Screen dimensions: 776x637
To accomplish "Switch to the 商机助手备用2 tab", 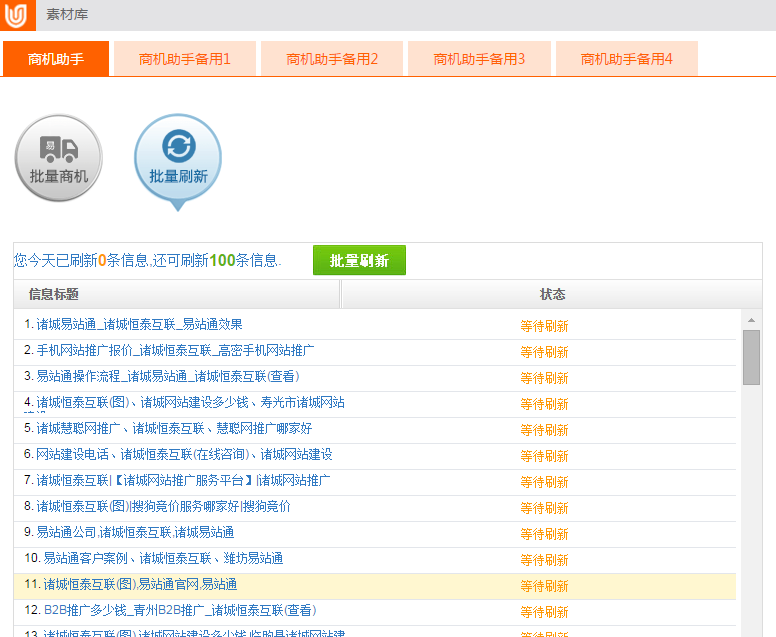I will tap(332, 59).
